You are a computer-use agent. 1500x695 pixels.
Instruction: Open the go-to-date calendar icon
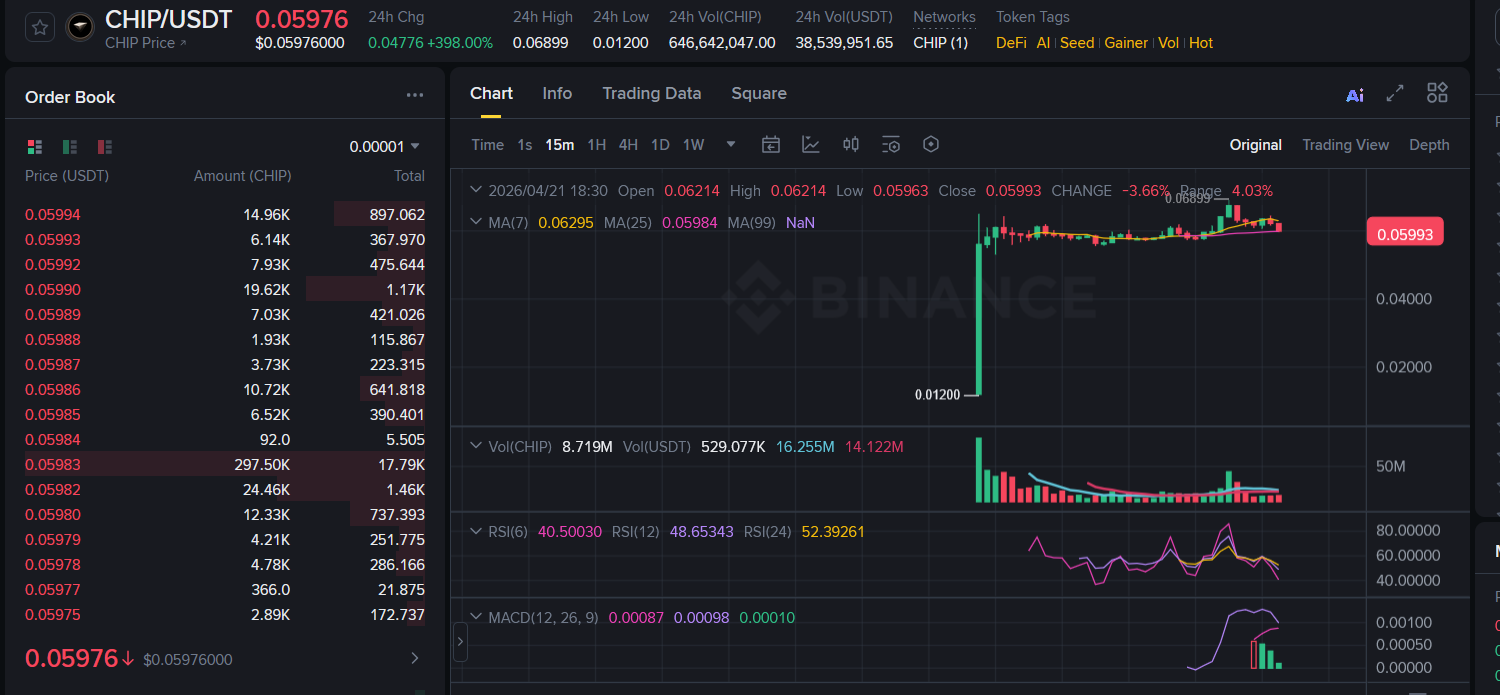pyautogui.click(x=771, y=144)
